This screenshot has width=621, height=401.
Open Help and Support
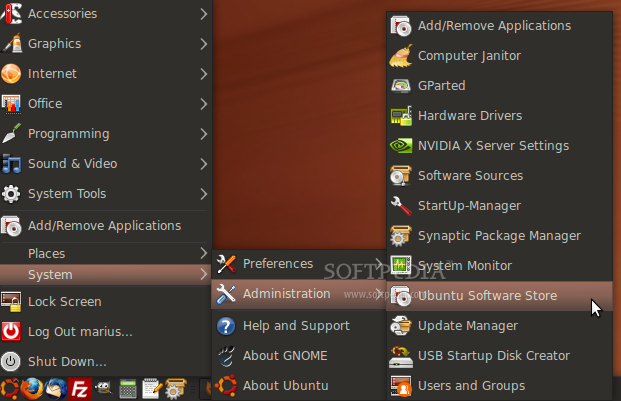(299, 326)
